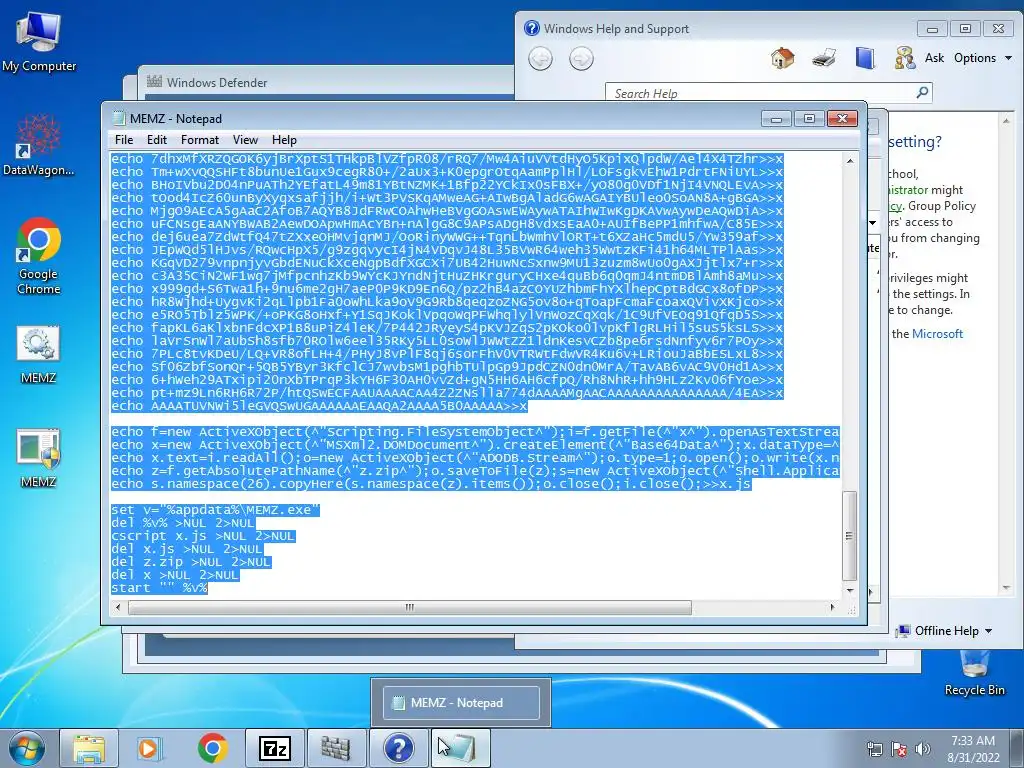Click the Action Center flag tray icon
This screenshot has height=768, width=1024.
click(x=899, y=749)
